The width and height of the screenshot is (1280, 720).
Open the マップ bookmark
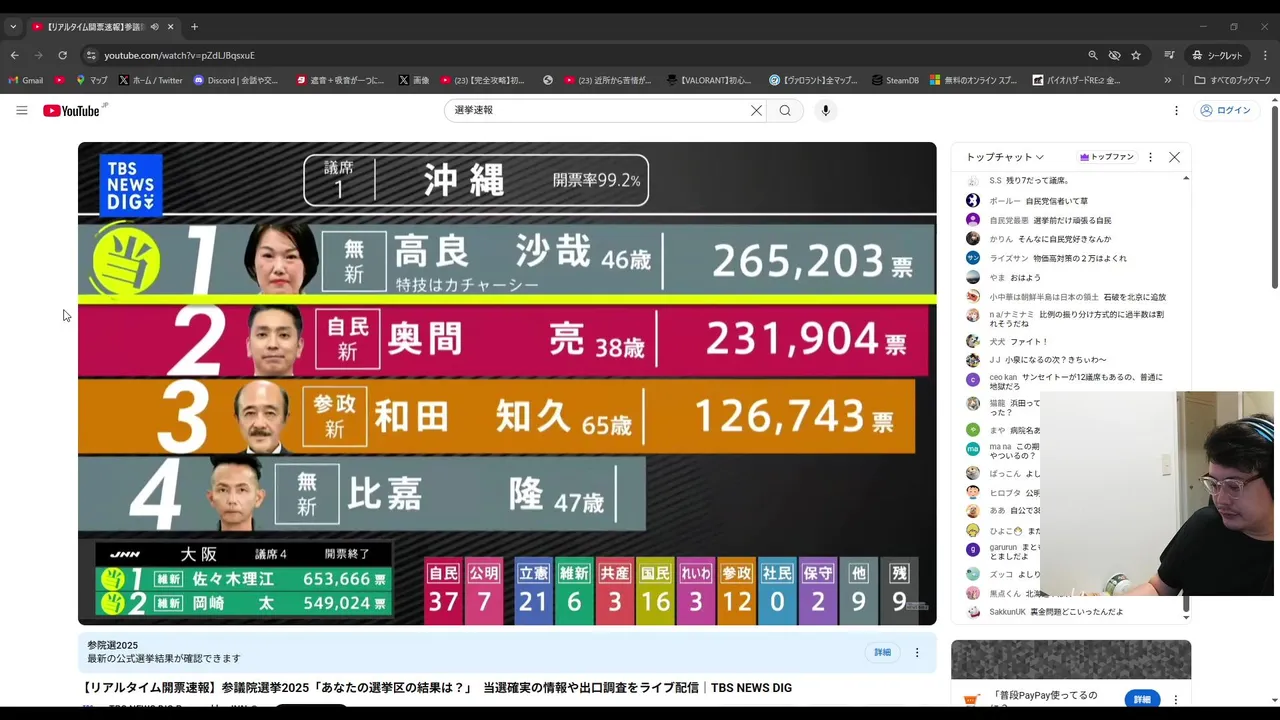click(92, 80)
